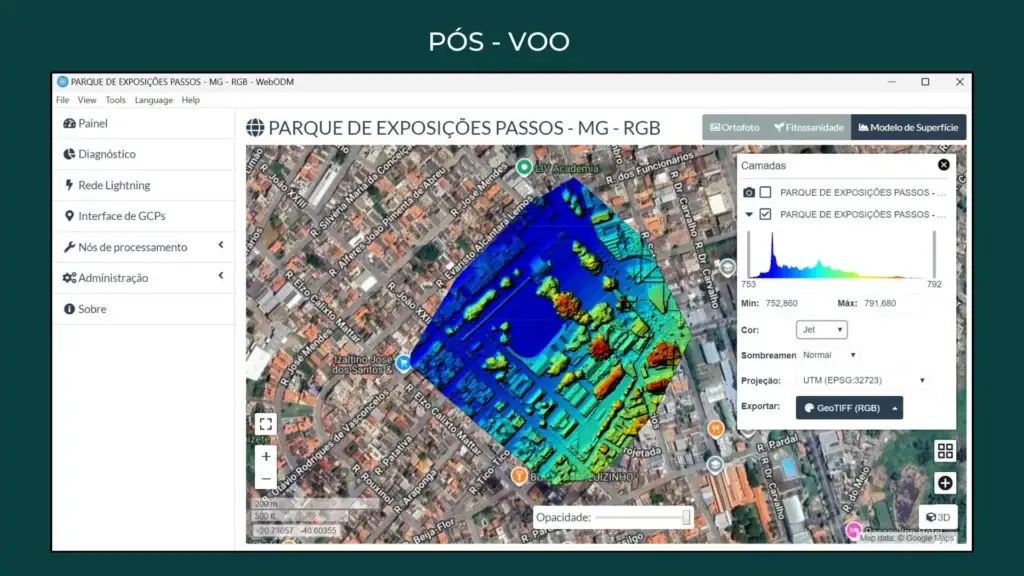This screenshot has width=1024, height=576.
Task: Click the globe icon beside project title
Action: 255,127
